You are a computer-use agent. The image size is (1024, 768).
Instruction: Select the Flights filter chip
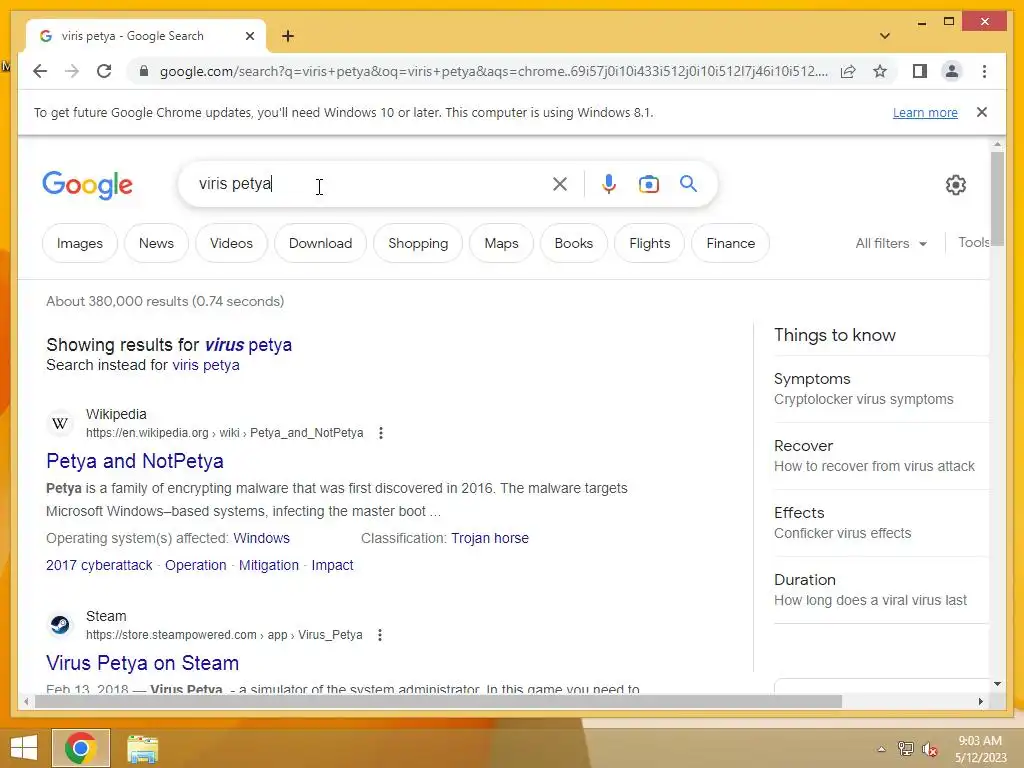tap(649, 243)
